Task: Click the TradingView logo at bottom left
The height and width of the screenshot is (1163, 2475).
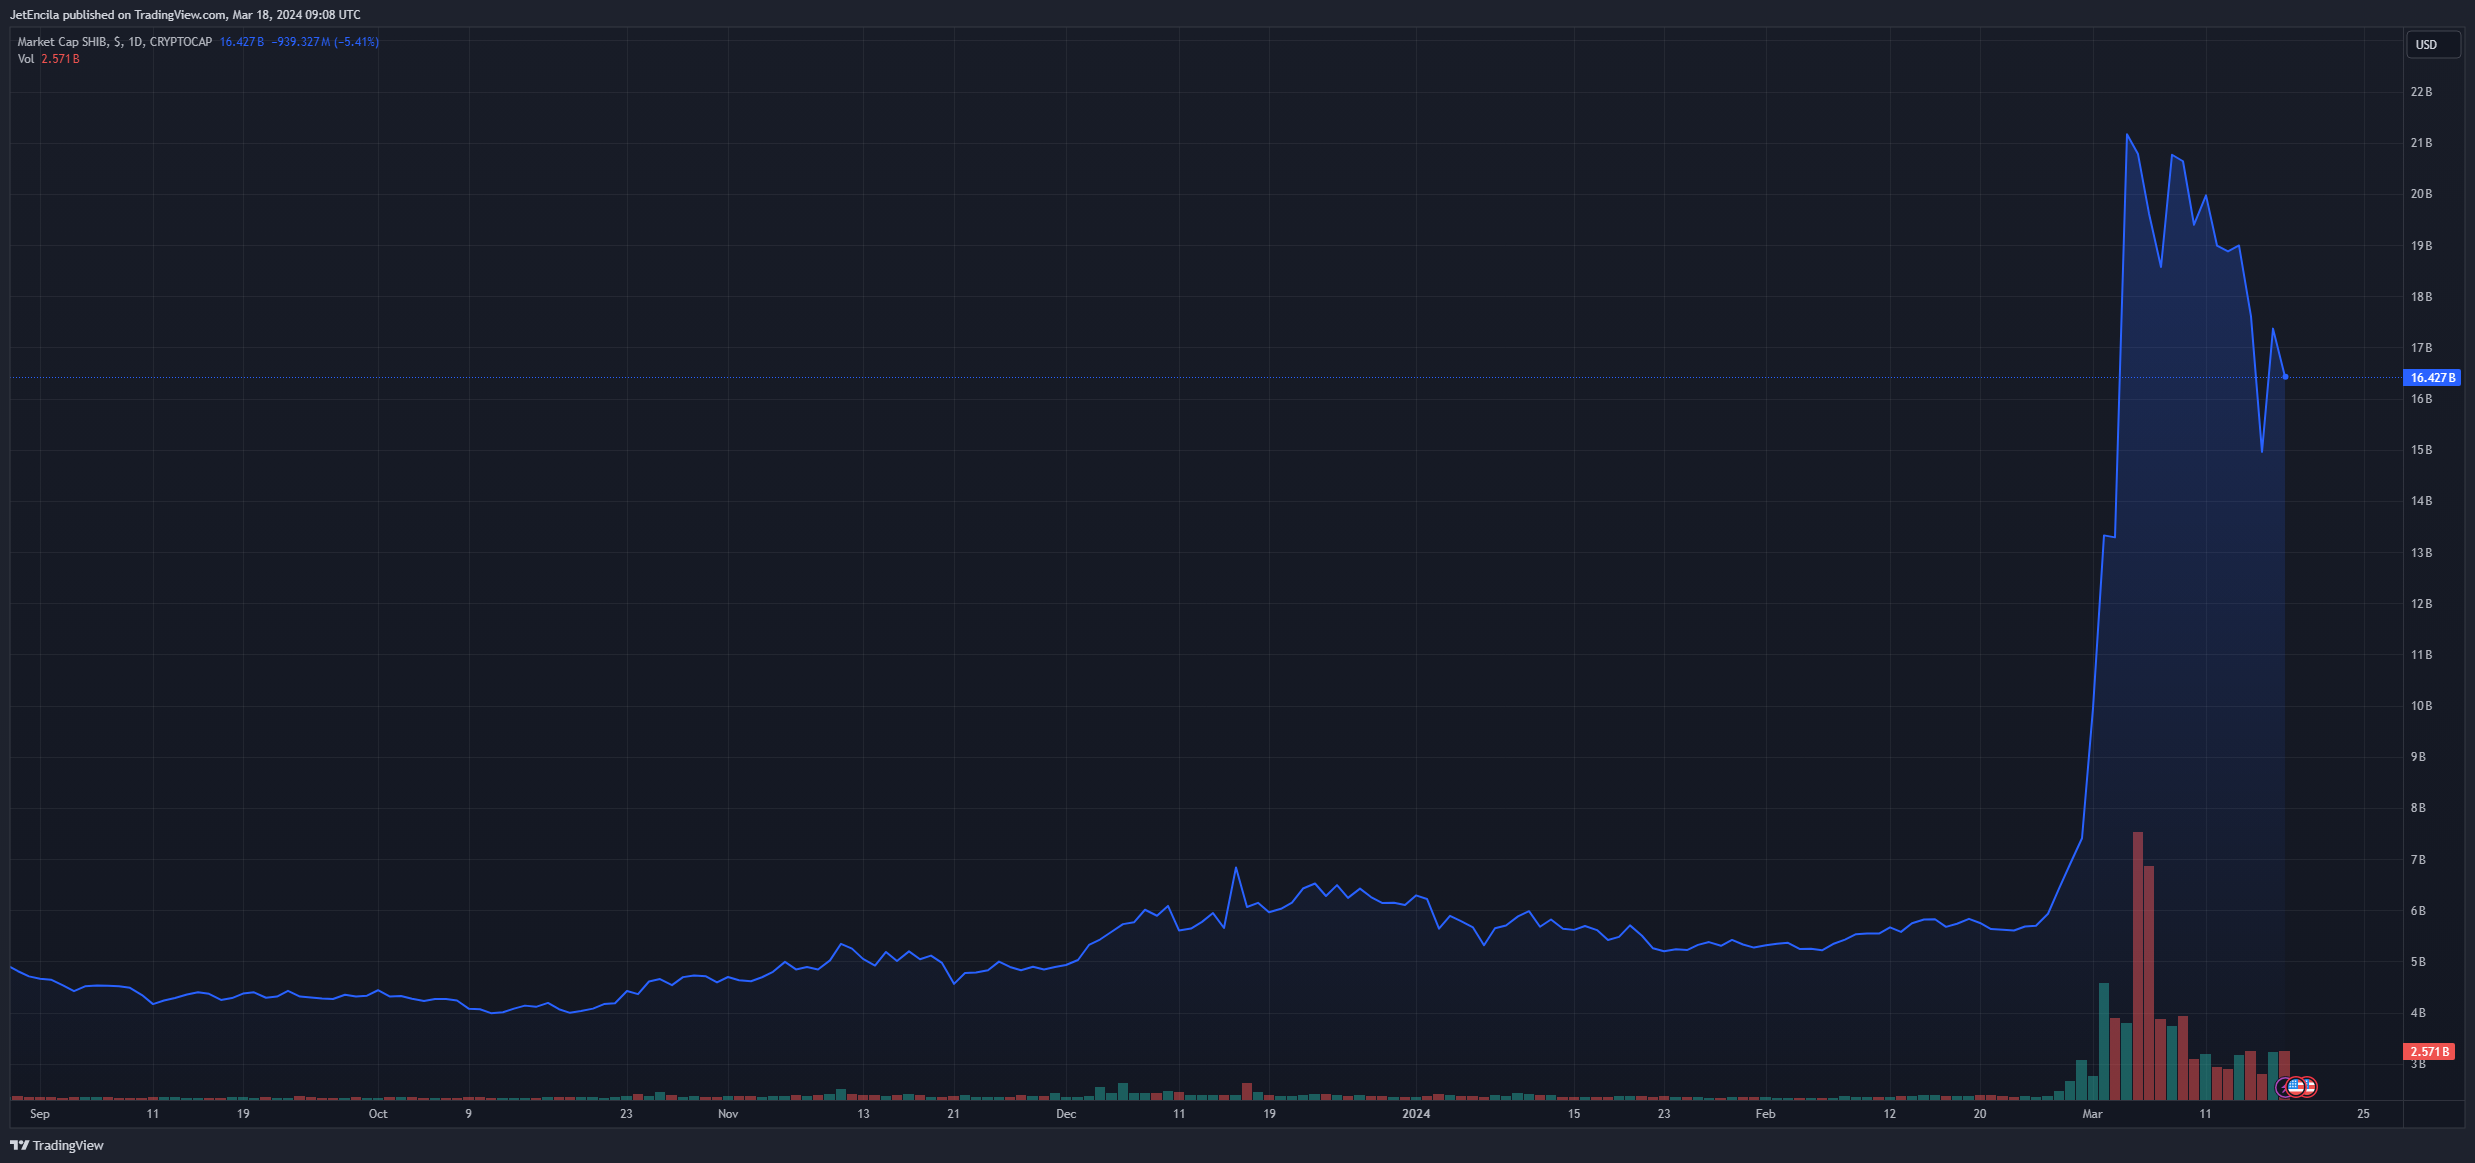Action: tap(57, 1145)
